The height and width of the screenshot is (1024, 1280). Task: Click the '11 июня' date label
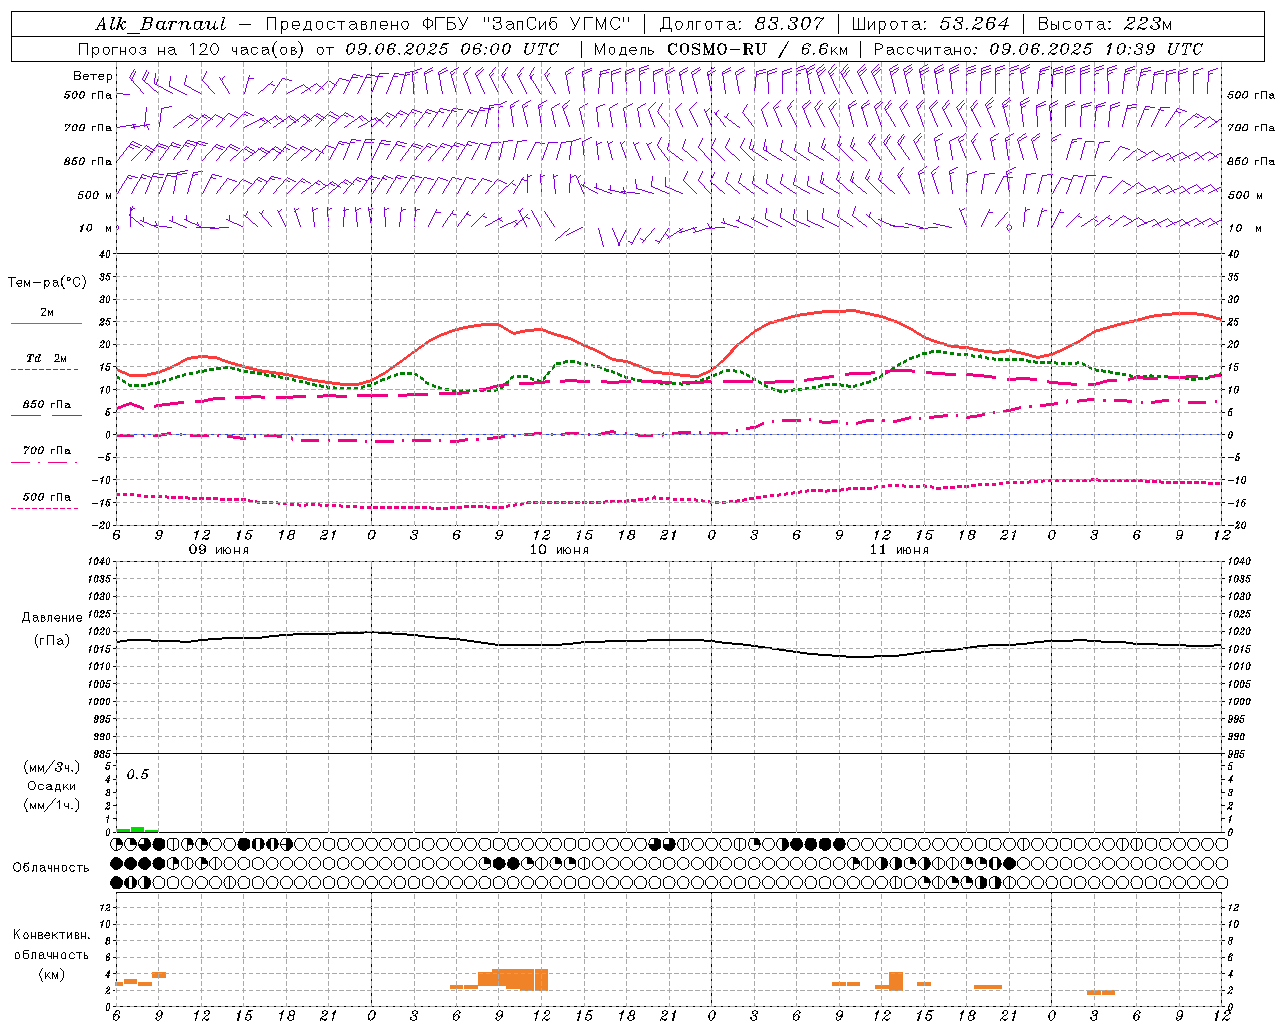899,550
